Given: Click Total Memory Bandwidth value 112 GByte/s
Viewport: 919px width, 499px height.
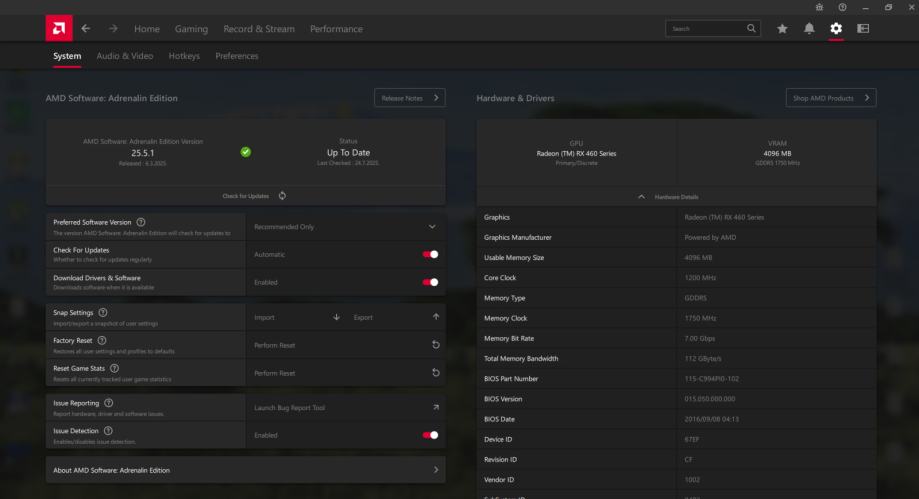Looking at the screenshot, I should point(703,358).
